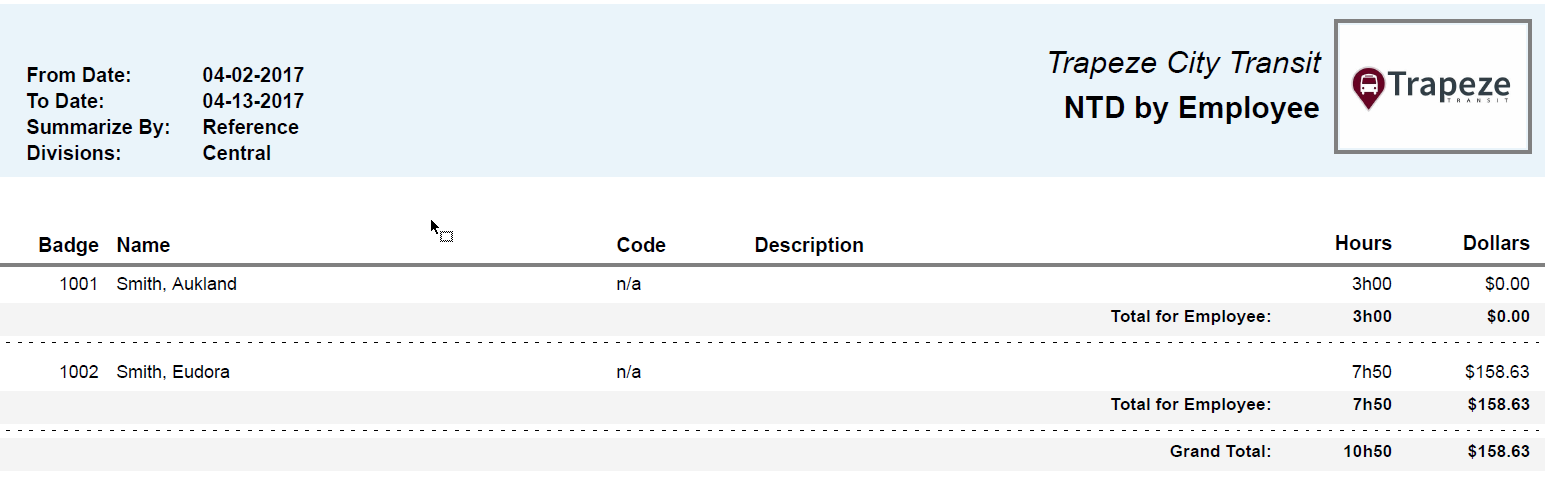Click the Dollars column header
The image size is (1545, 480).
(x=1496, y=243)
